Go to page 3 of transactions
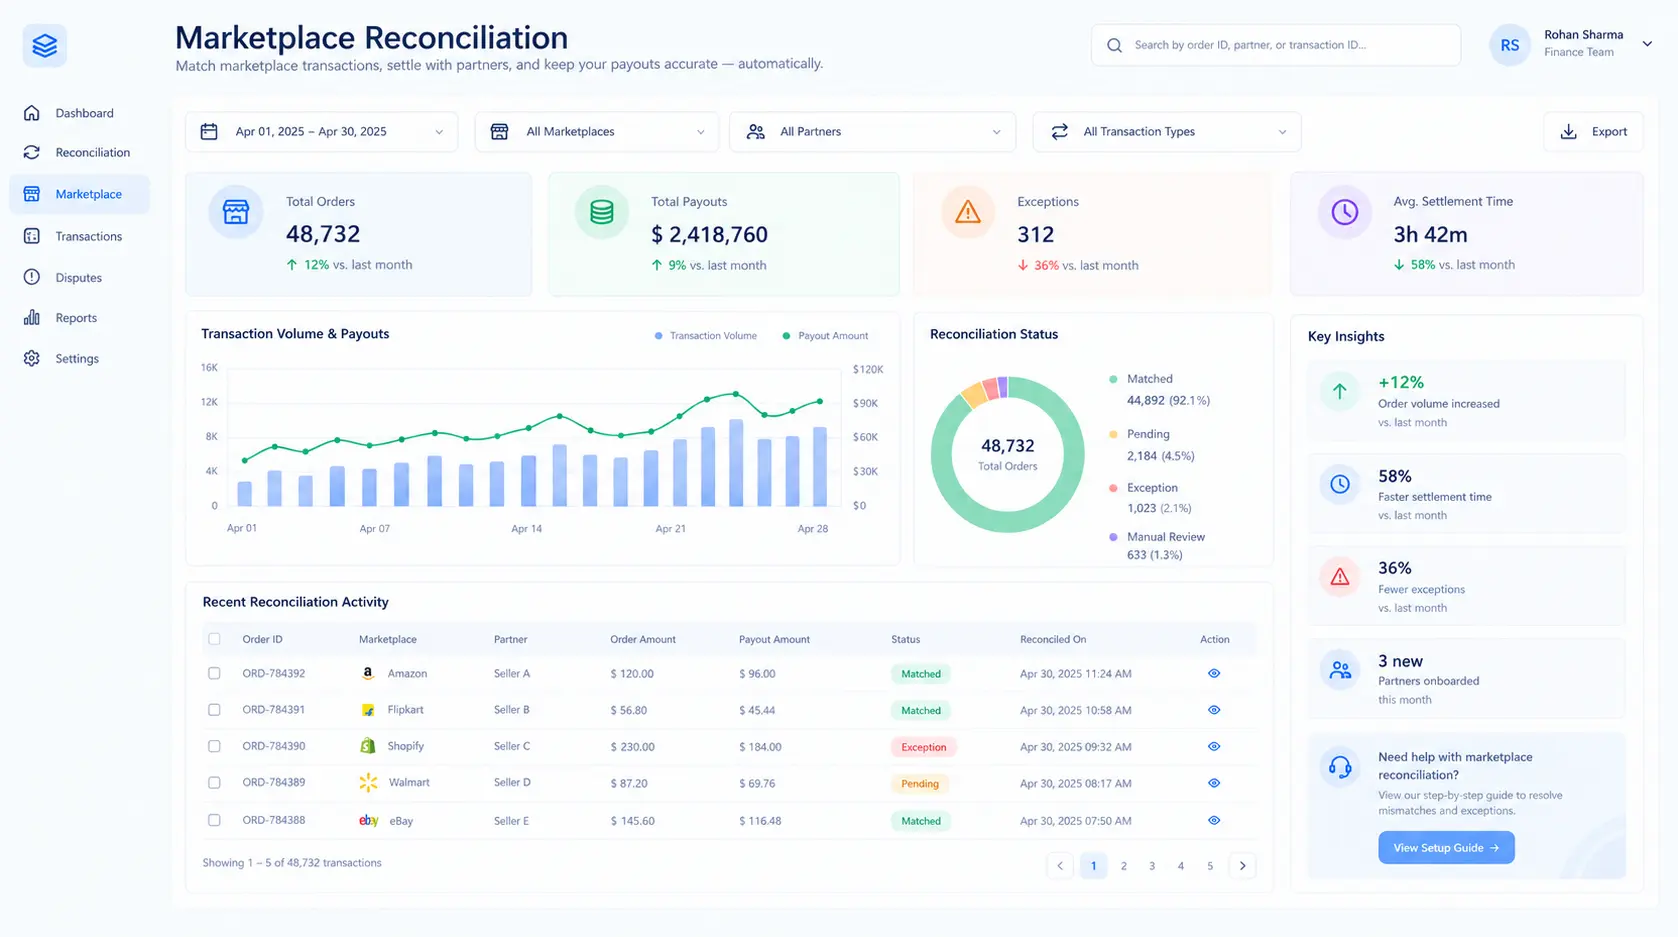This screenshot has width=1678, height=937. (x=1152, y=866)
